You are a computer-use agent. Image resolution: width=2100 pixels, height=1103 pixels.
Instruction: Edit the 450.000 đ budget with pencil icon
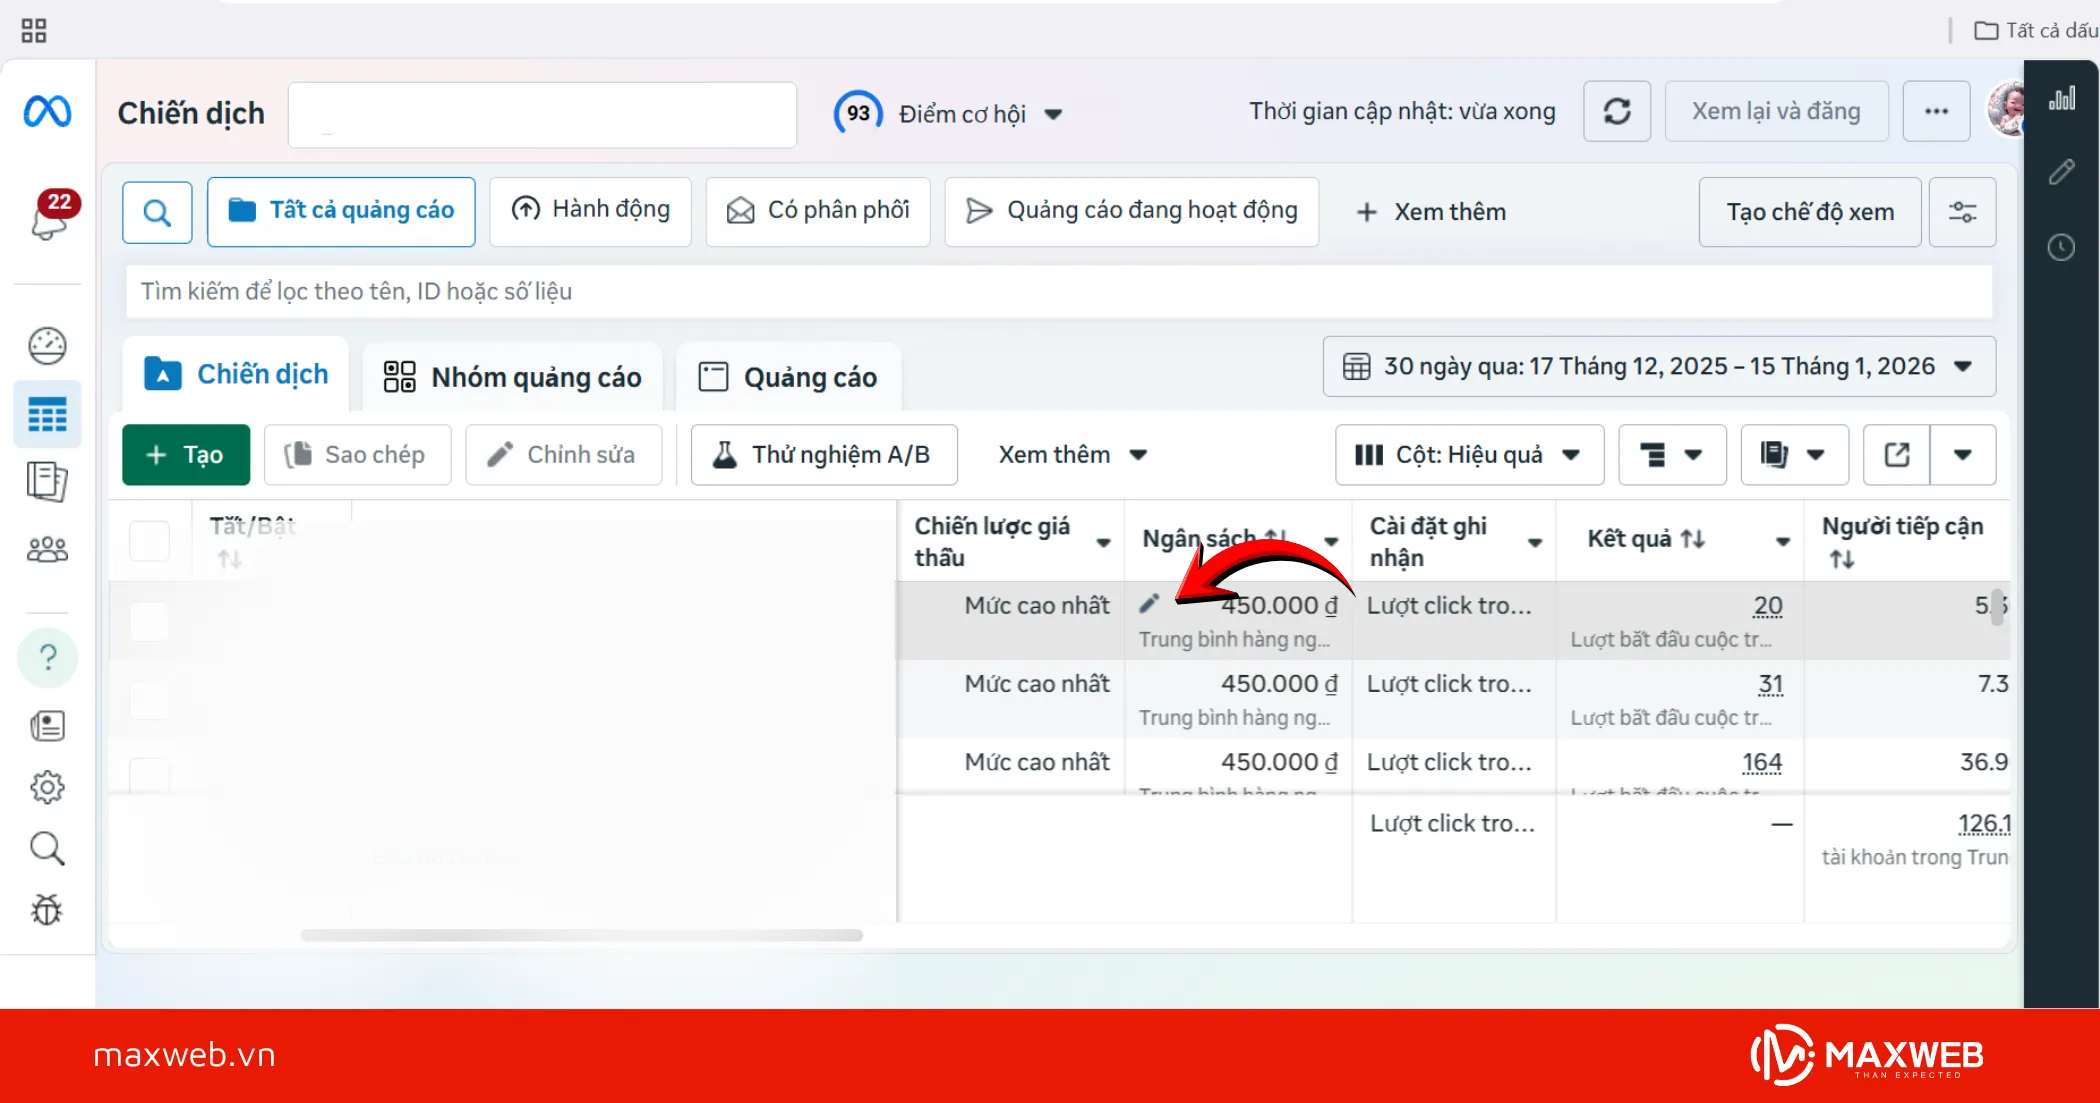[x=1149, y=603]
